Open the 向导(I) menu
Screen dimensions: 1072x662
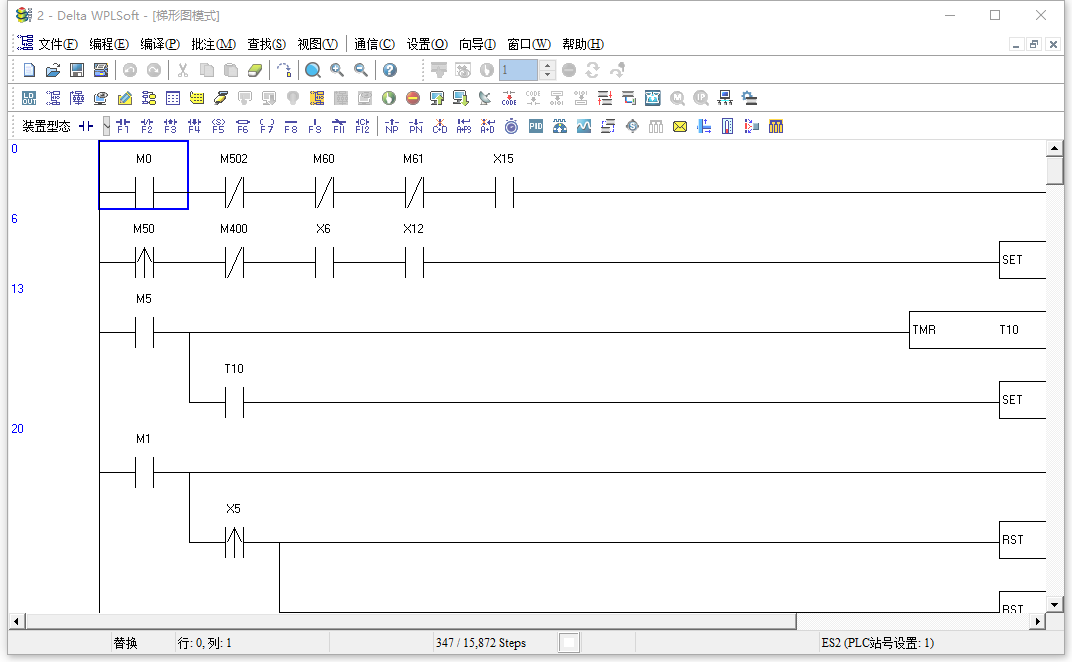pyautogui.click(x=477, y=44)
